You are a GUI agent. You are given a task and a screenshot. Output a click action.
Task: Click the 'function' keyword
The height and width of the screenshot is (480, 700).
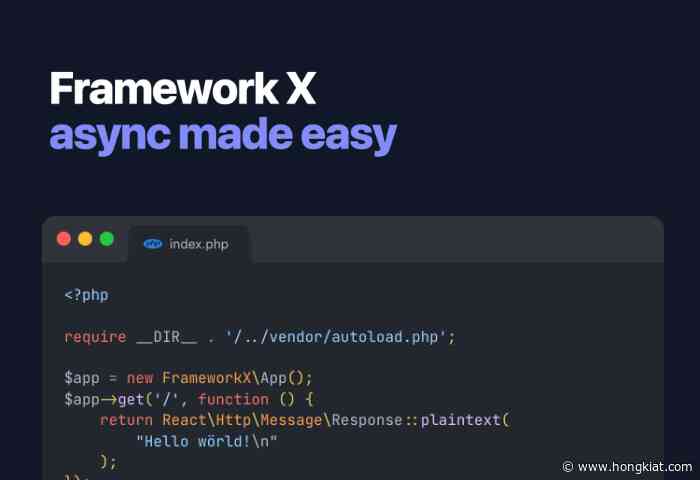click(233, 399)
